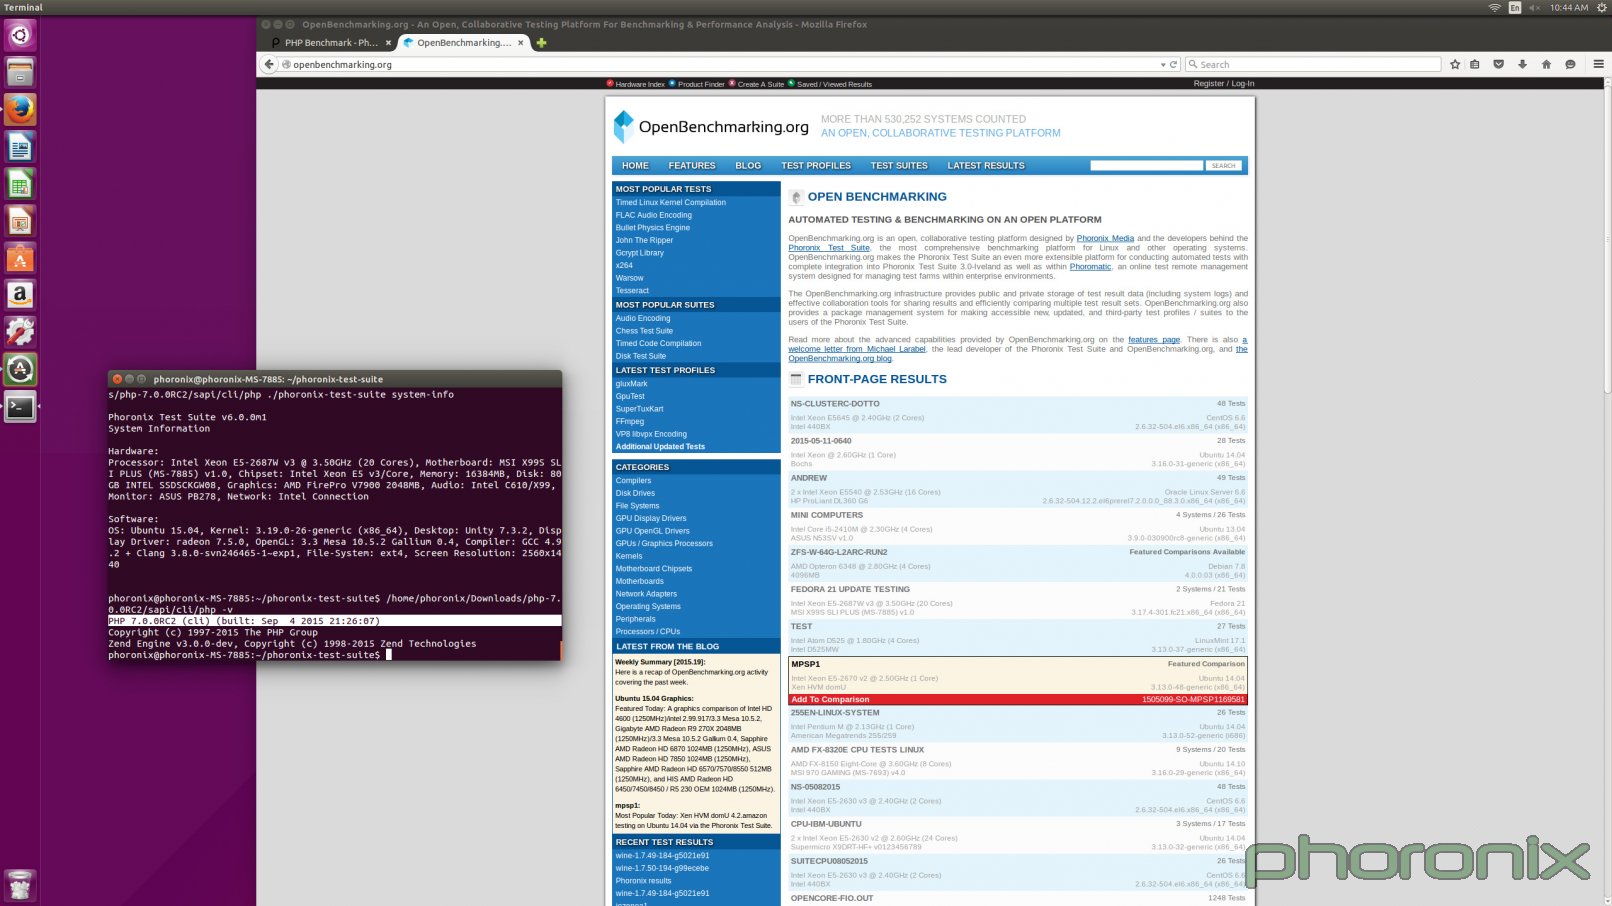Open session gear menu in top panel

1601,7
